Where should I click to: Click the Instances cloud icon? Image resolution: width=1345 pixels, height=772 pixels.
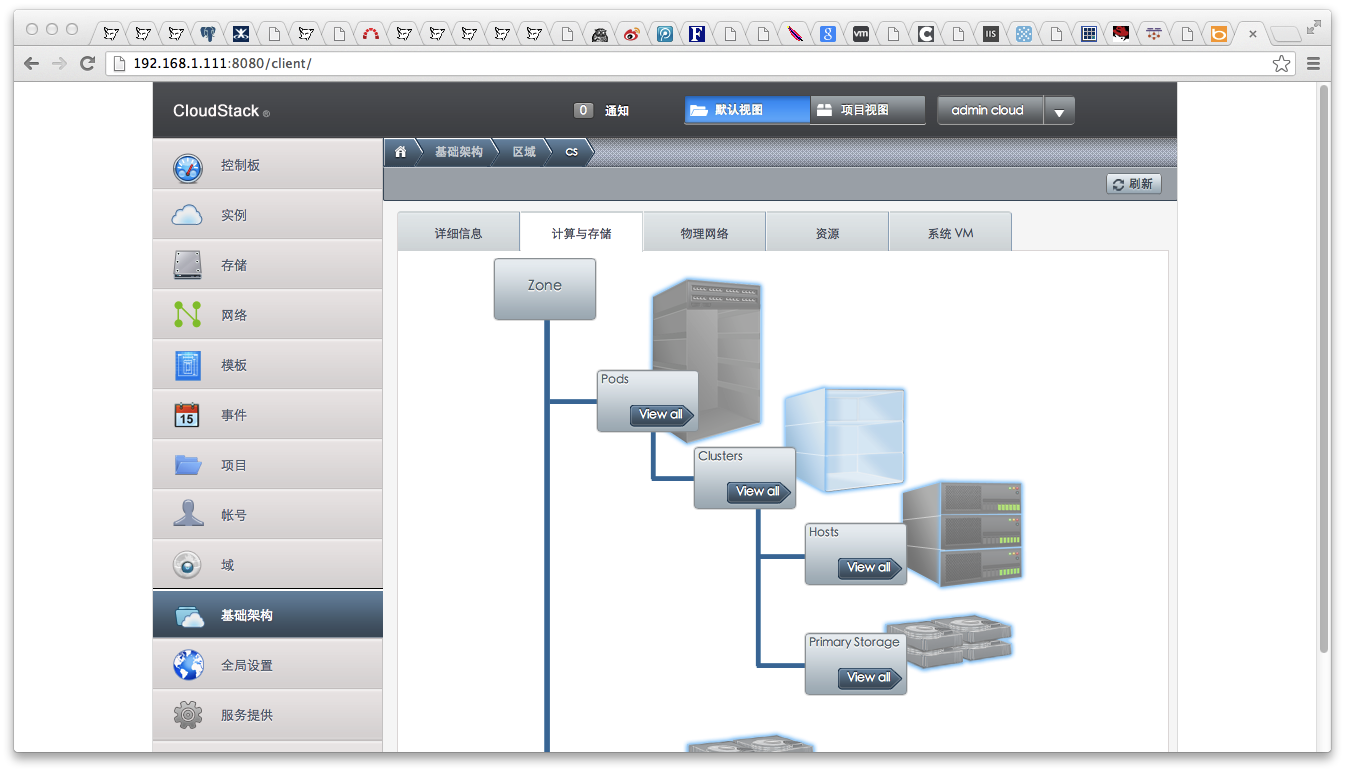pos(187,215)
